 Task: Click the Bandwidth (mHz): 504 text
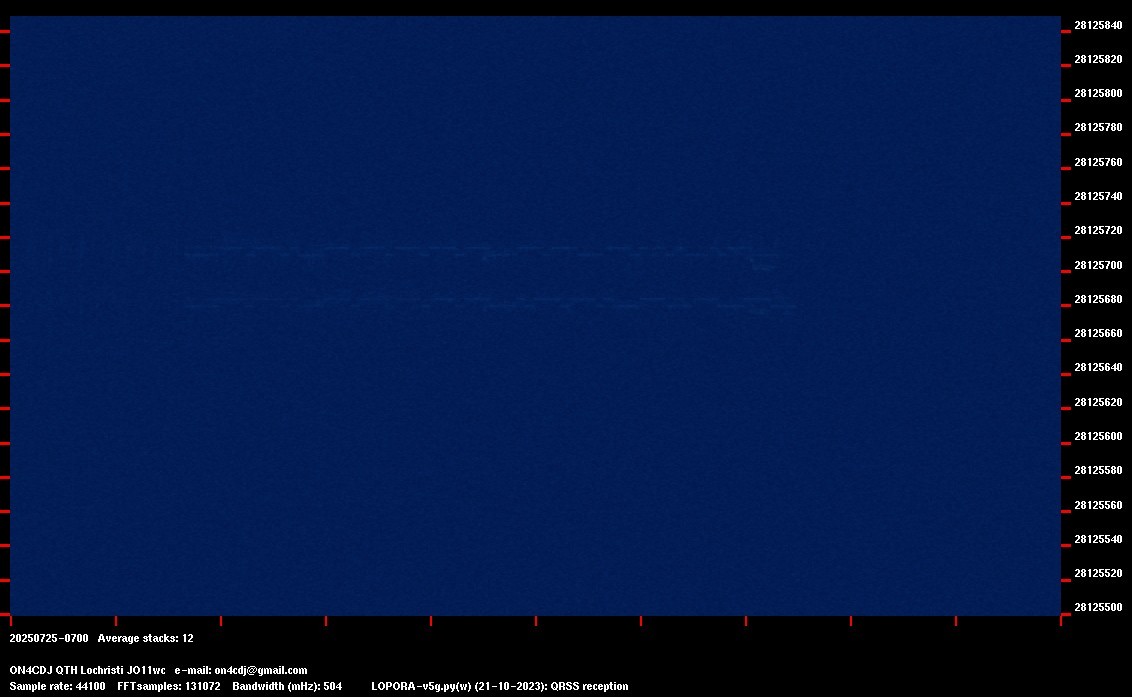tap(287, 686)
